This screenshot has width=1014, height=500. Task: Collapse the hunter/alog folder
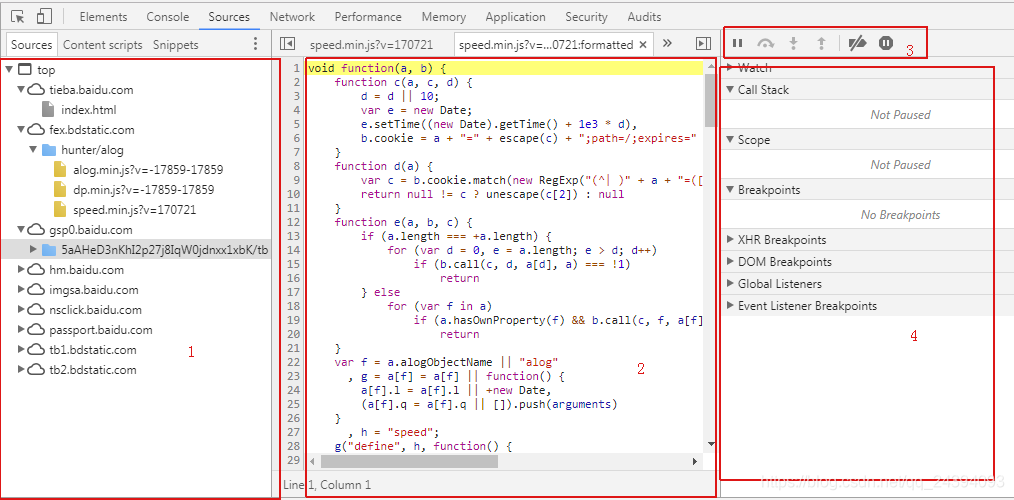tap(33, 150)
